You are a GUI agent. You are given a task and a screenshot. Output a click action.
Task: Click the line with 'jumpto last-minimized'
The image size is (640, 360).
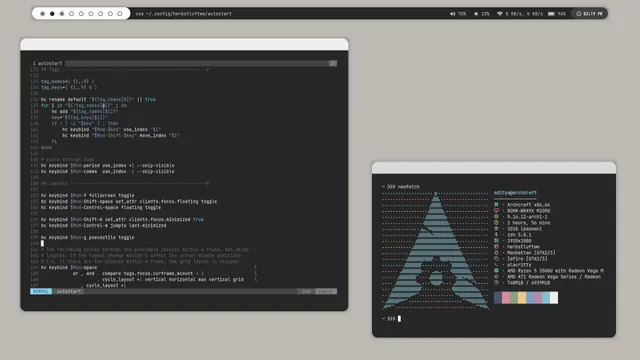tap(103, 225)
